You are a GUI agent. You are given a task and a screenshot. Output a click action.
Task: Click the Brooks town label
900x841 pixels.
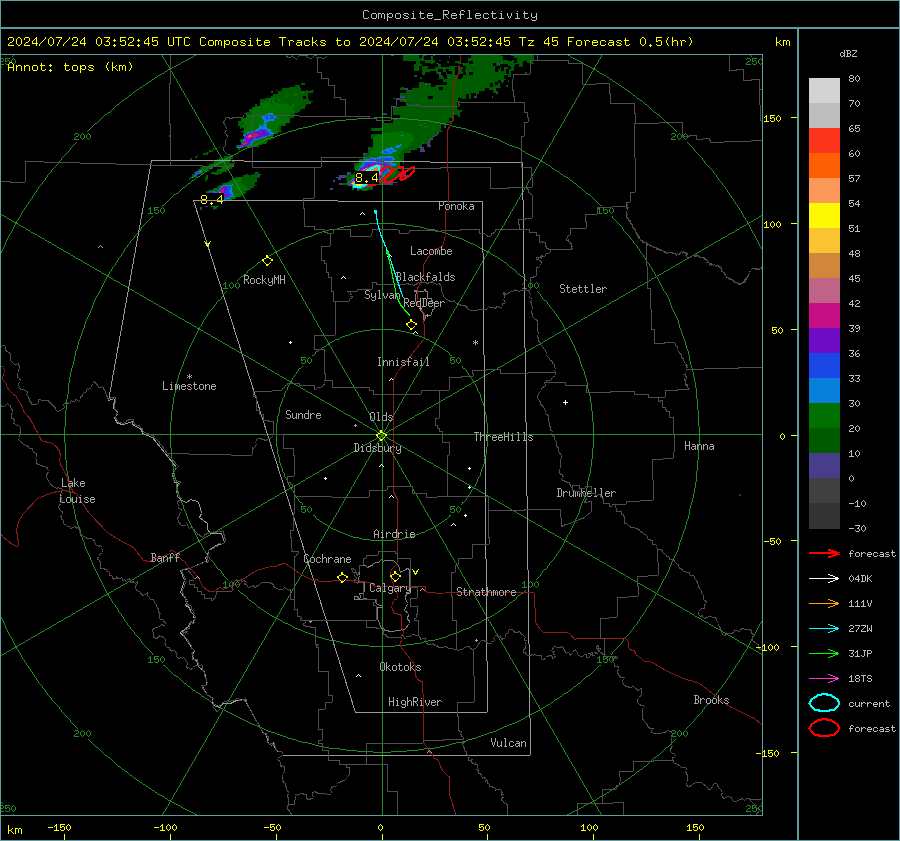[711, 700]
